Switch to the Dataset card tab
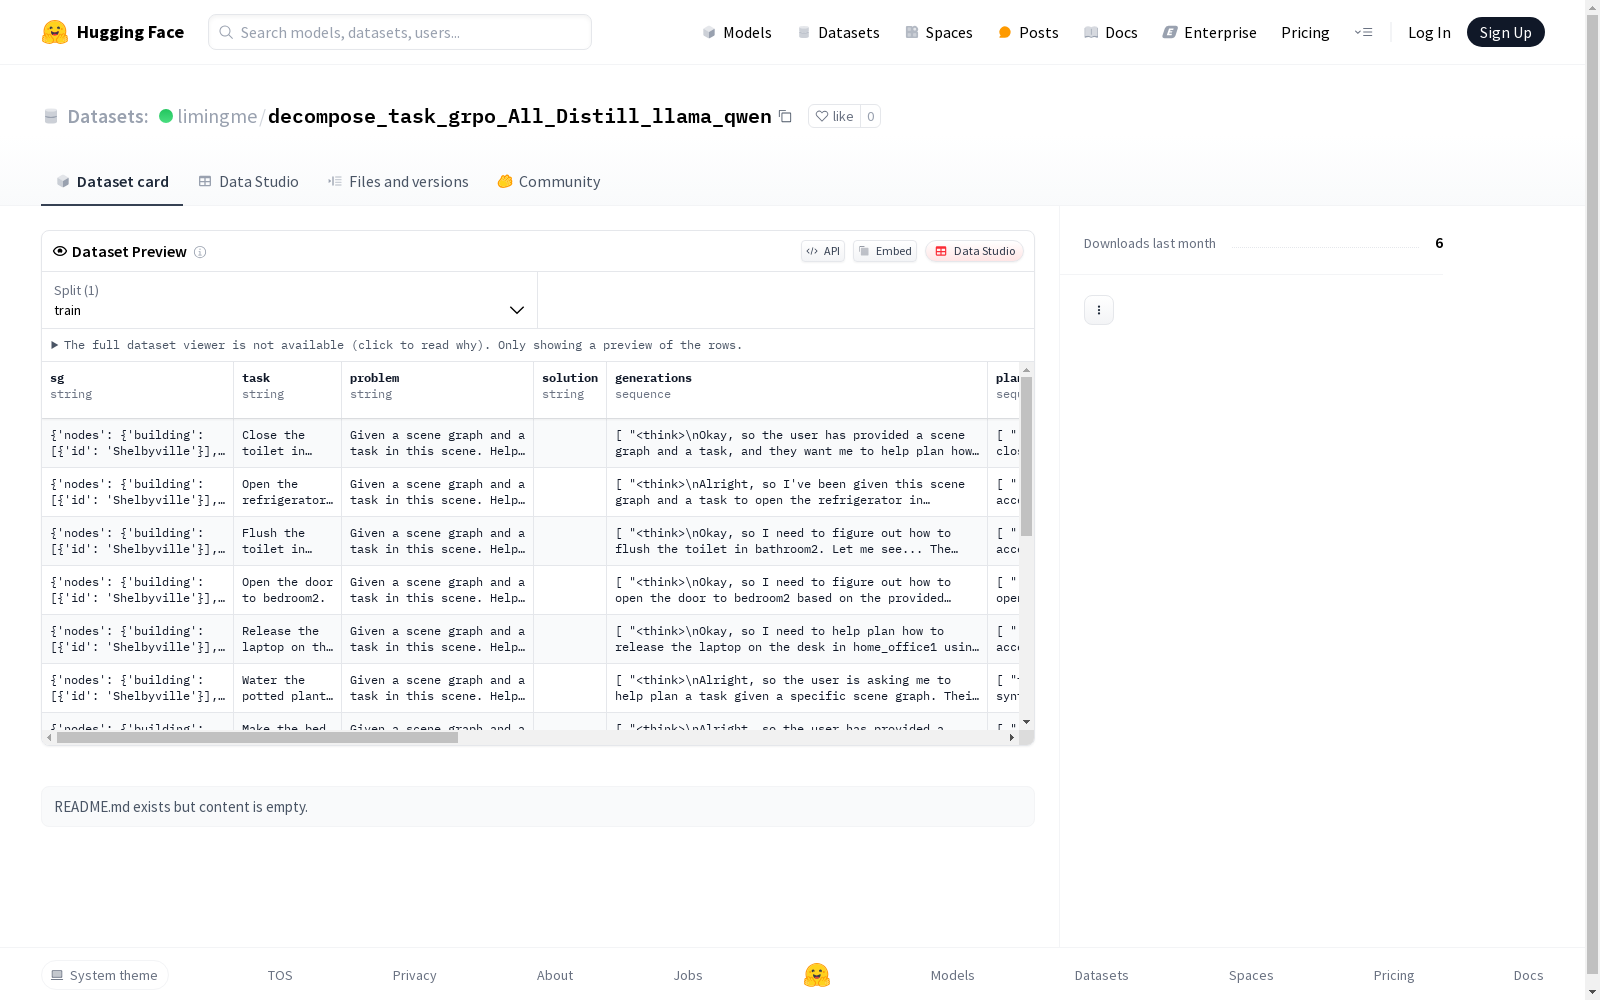The width and height of the screenshot is (1600, 1000). [112, 182]
